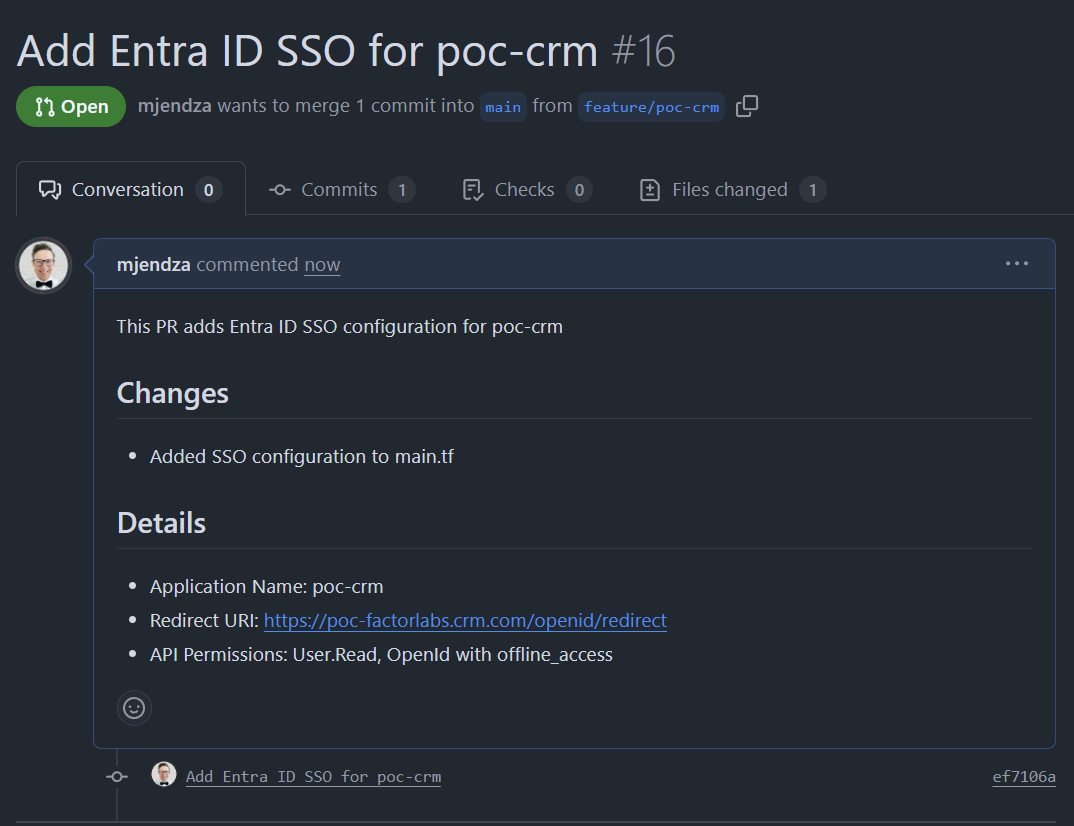Click the commit marker icon in the timeline
The height and width of the screenshot is (826, 1074).
click(117, 777)
